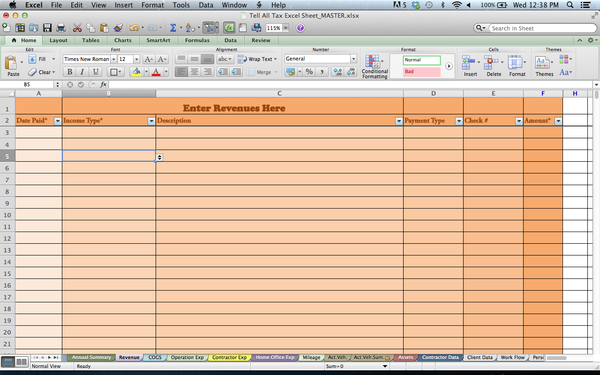
Task: Click the Decrease Decimal icon
Action: pos(351,72)
